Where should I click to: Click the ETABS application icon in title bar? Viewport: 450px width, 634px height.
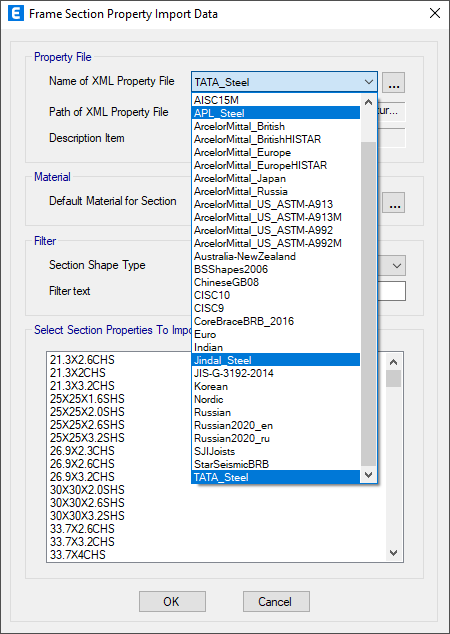coord(15,13)
